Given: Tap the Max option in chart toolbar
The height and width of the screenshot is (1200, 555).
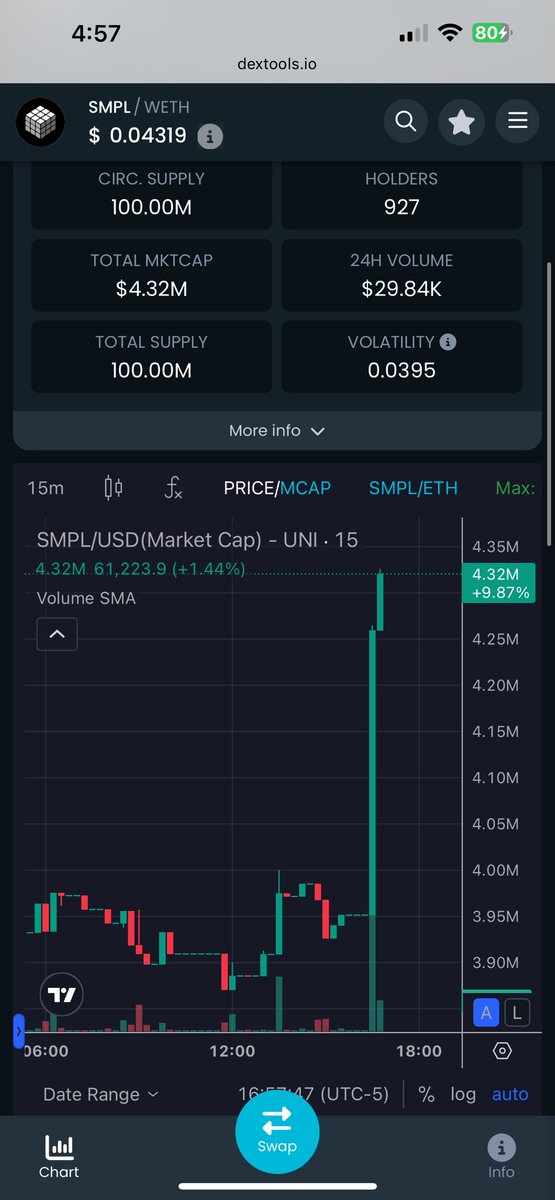Looking at the screenshot, I should point(516,488).
